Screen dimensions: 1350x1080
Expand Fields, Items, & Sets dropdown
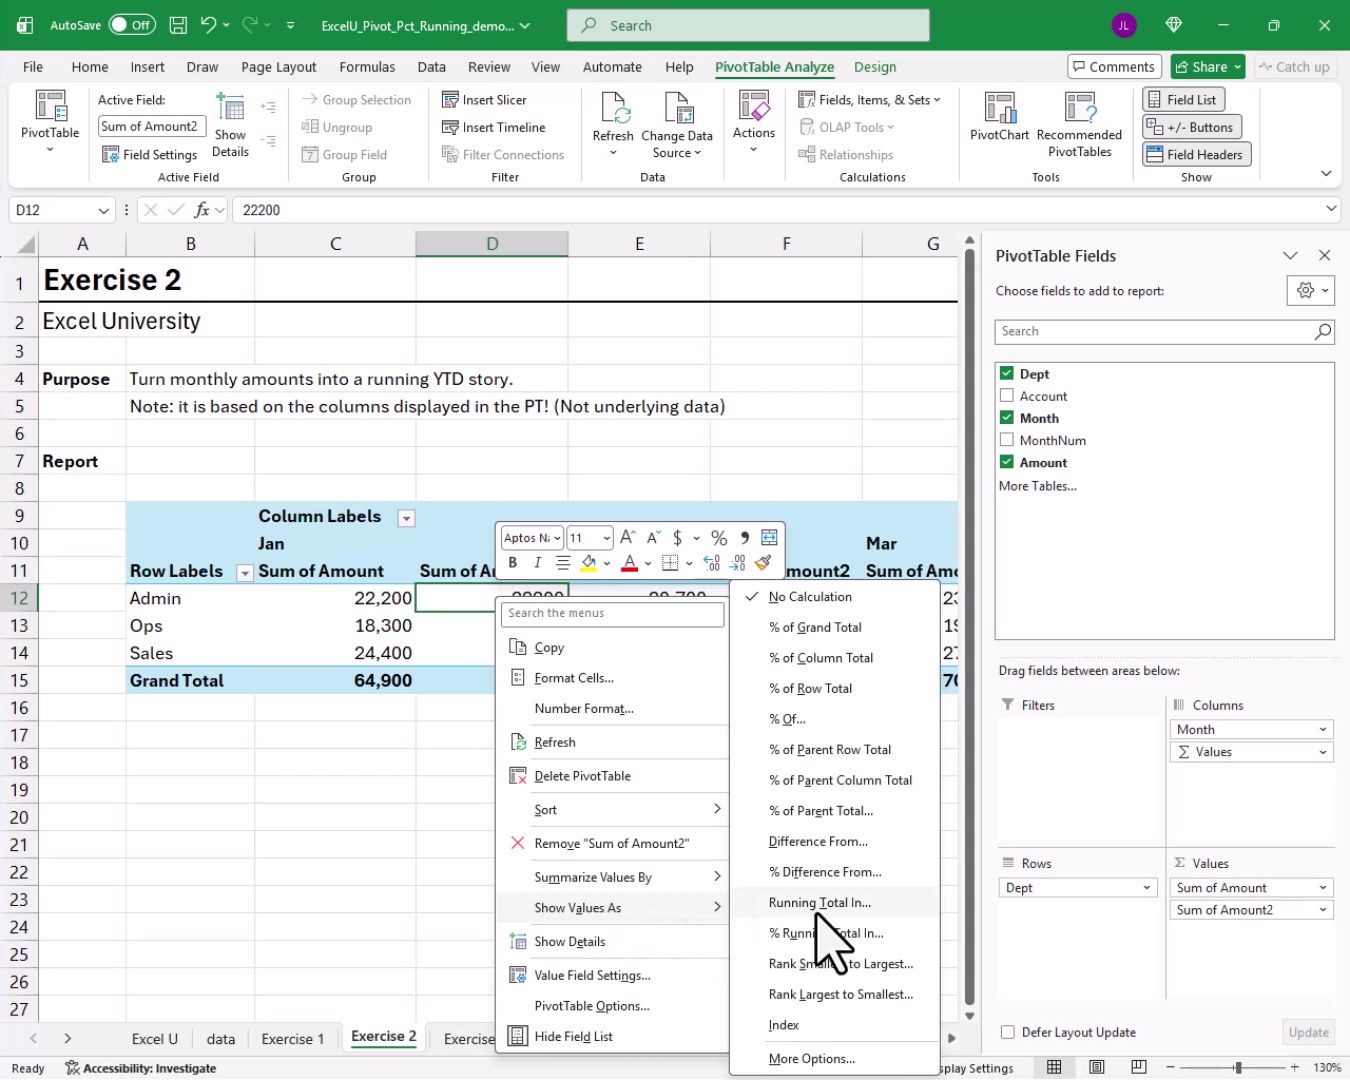[x=870, y=100]
